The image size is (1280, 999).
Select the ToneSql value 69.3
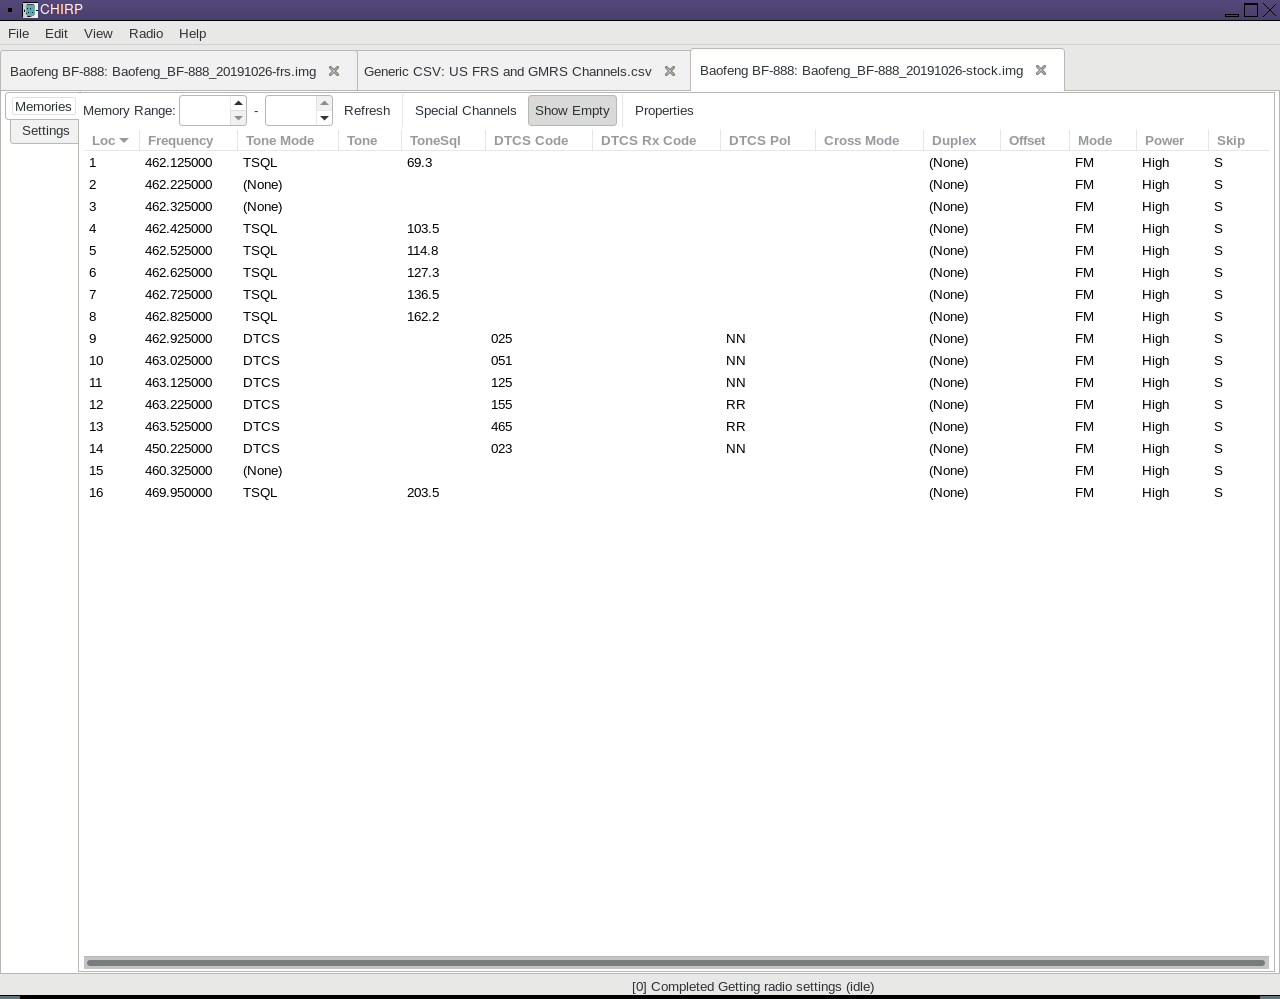tap(420, 162)
